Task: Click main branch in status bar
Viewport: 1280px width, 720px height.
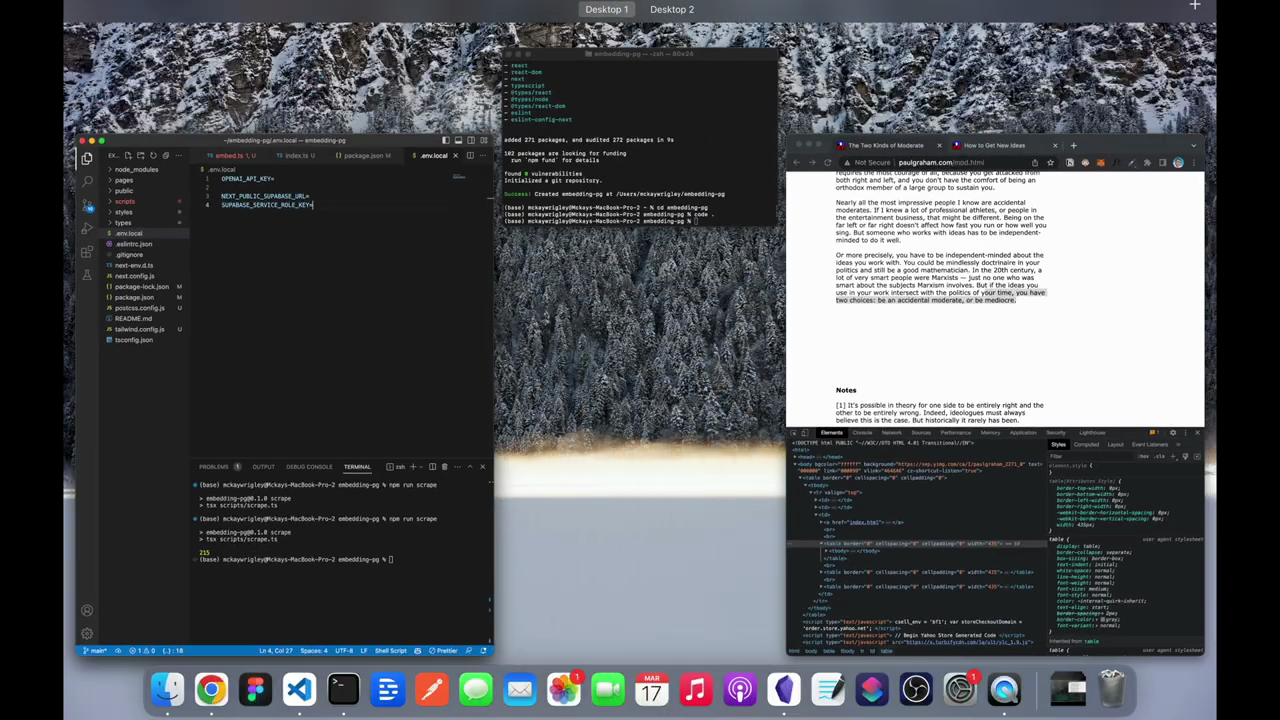Action: [95, 650]
